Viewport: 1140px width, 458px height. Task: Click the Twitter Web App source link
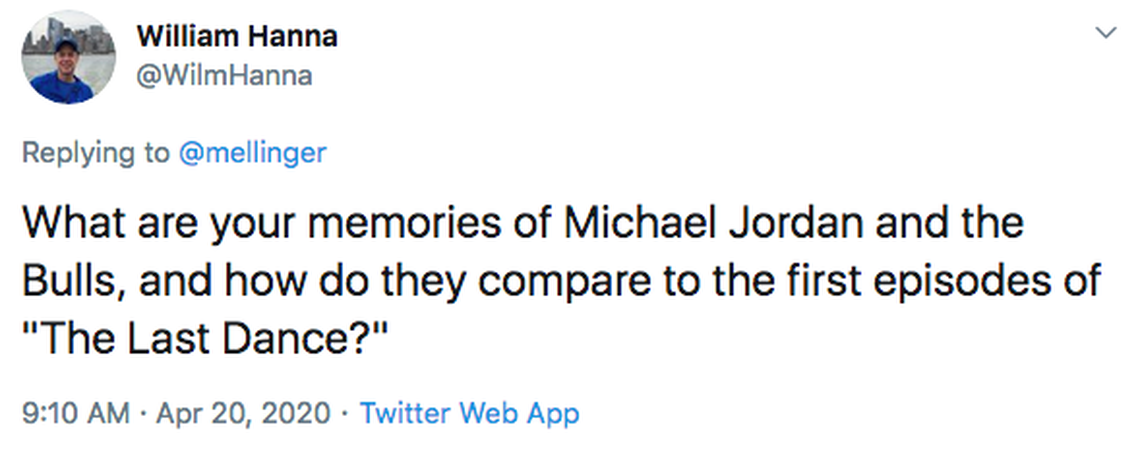tap(469, 413)
